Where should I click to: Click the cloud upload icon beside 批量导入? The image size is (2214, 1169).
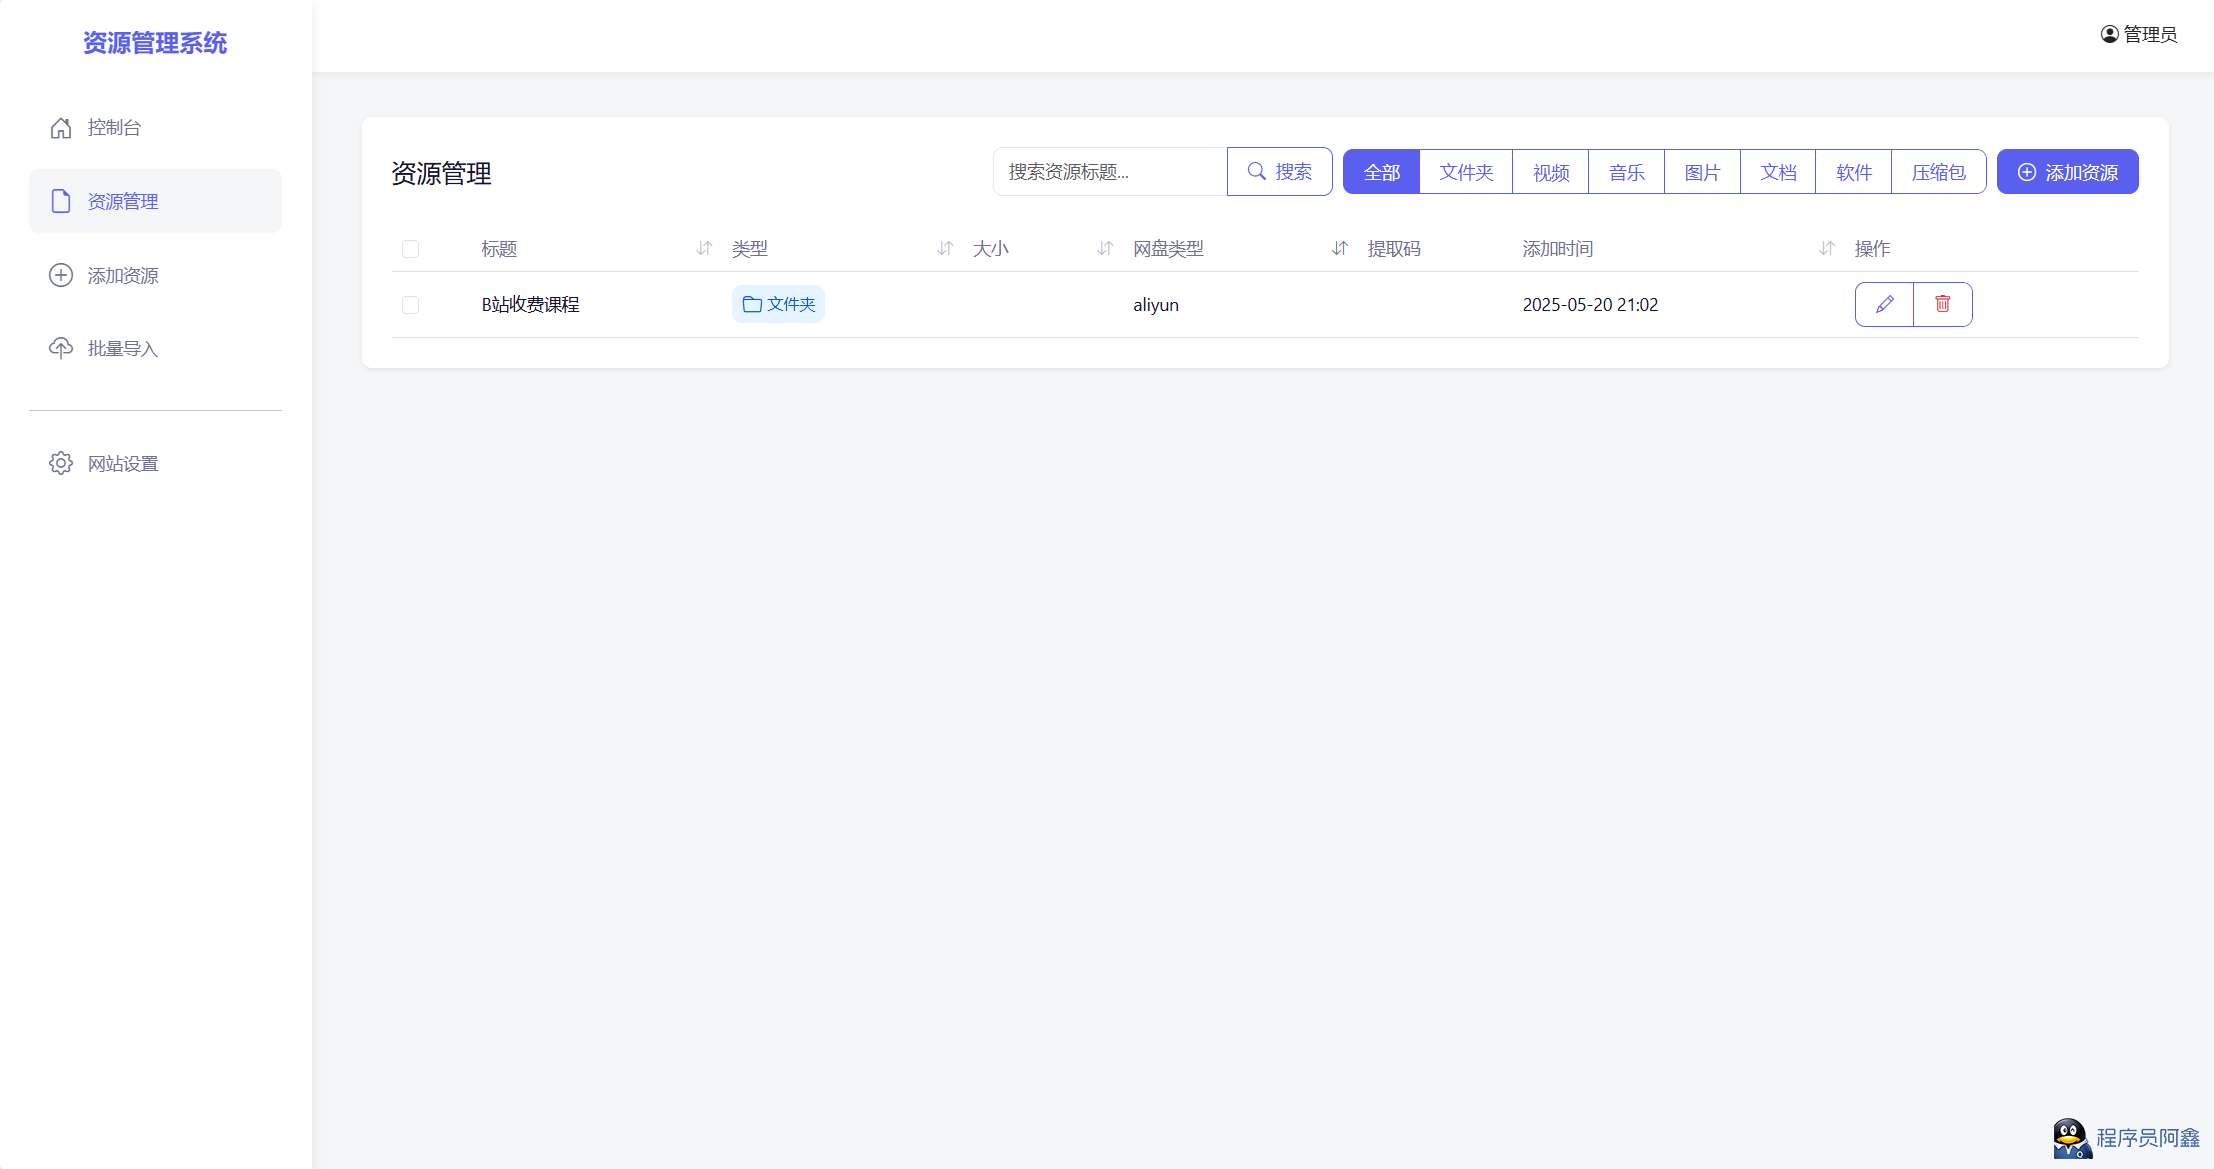[x=61, y=348]
